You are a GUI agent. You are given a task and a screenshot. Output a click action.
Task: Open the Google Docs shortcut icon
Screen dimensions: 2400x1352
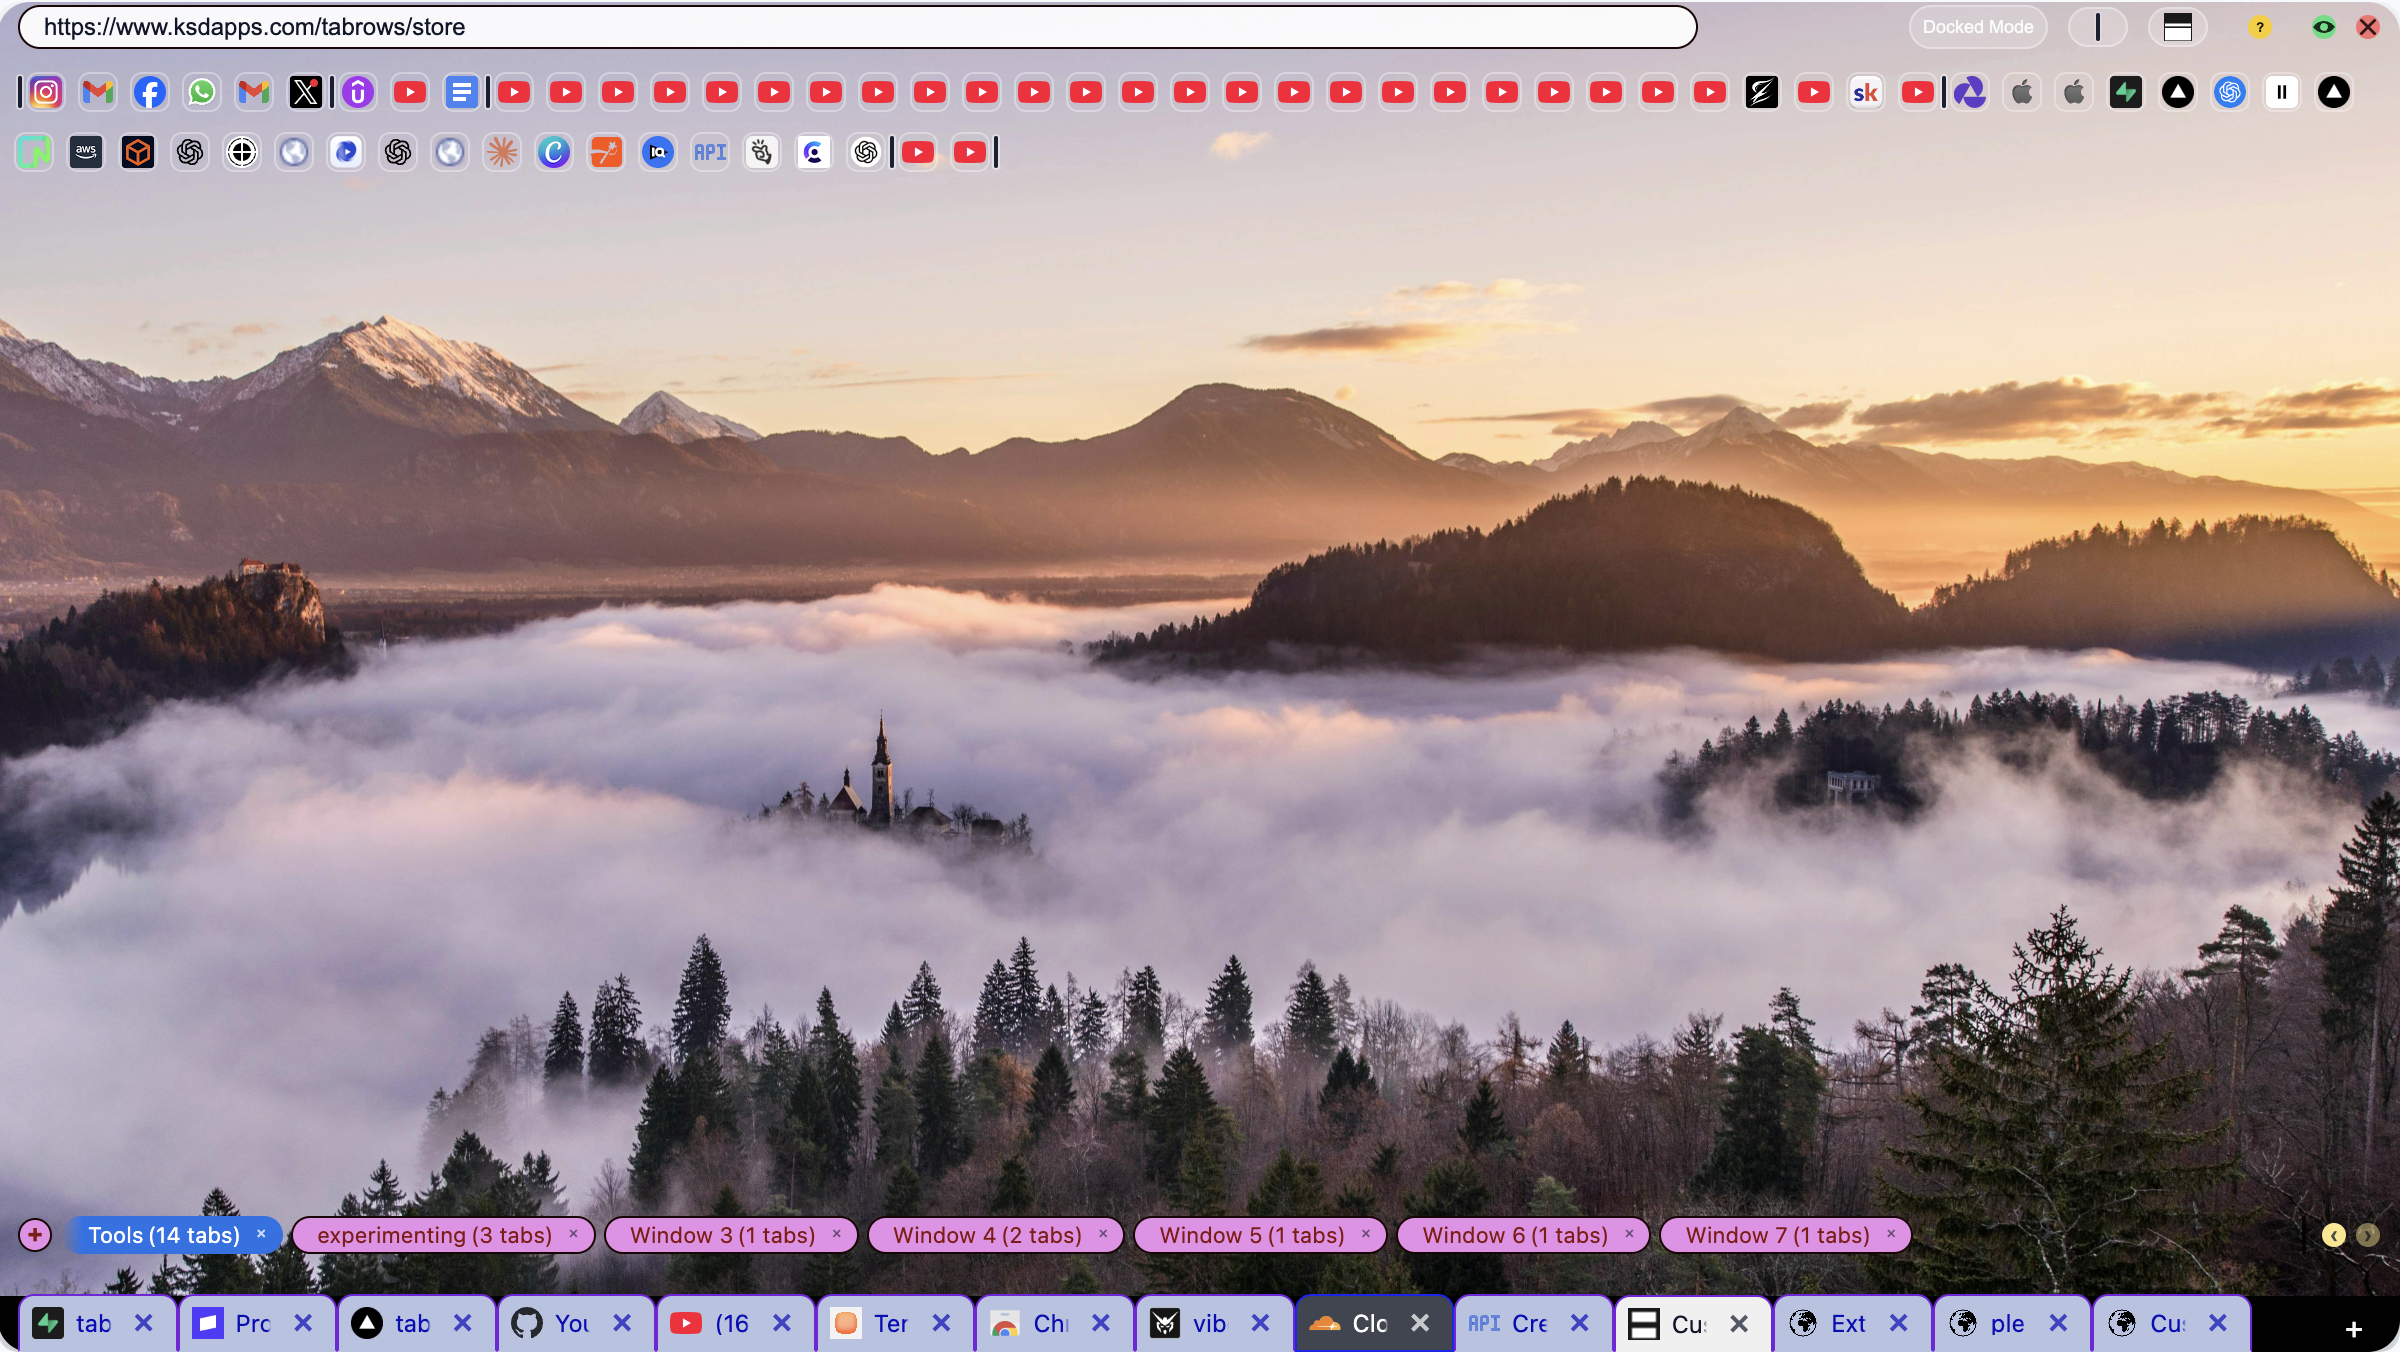[x=461, y=93]
